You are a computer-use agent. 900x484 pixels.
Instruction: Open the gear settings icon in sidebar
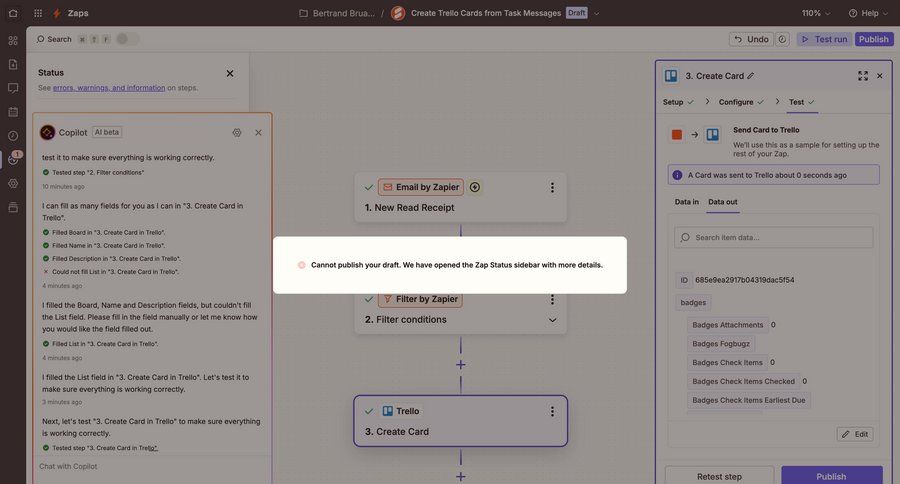tap(13, 184)
